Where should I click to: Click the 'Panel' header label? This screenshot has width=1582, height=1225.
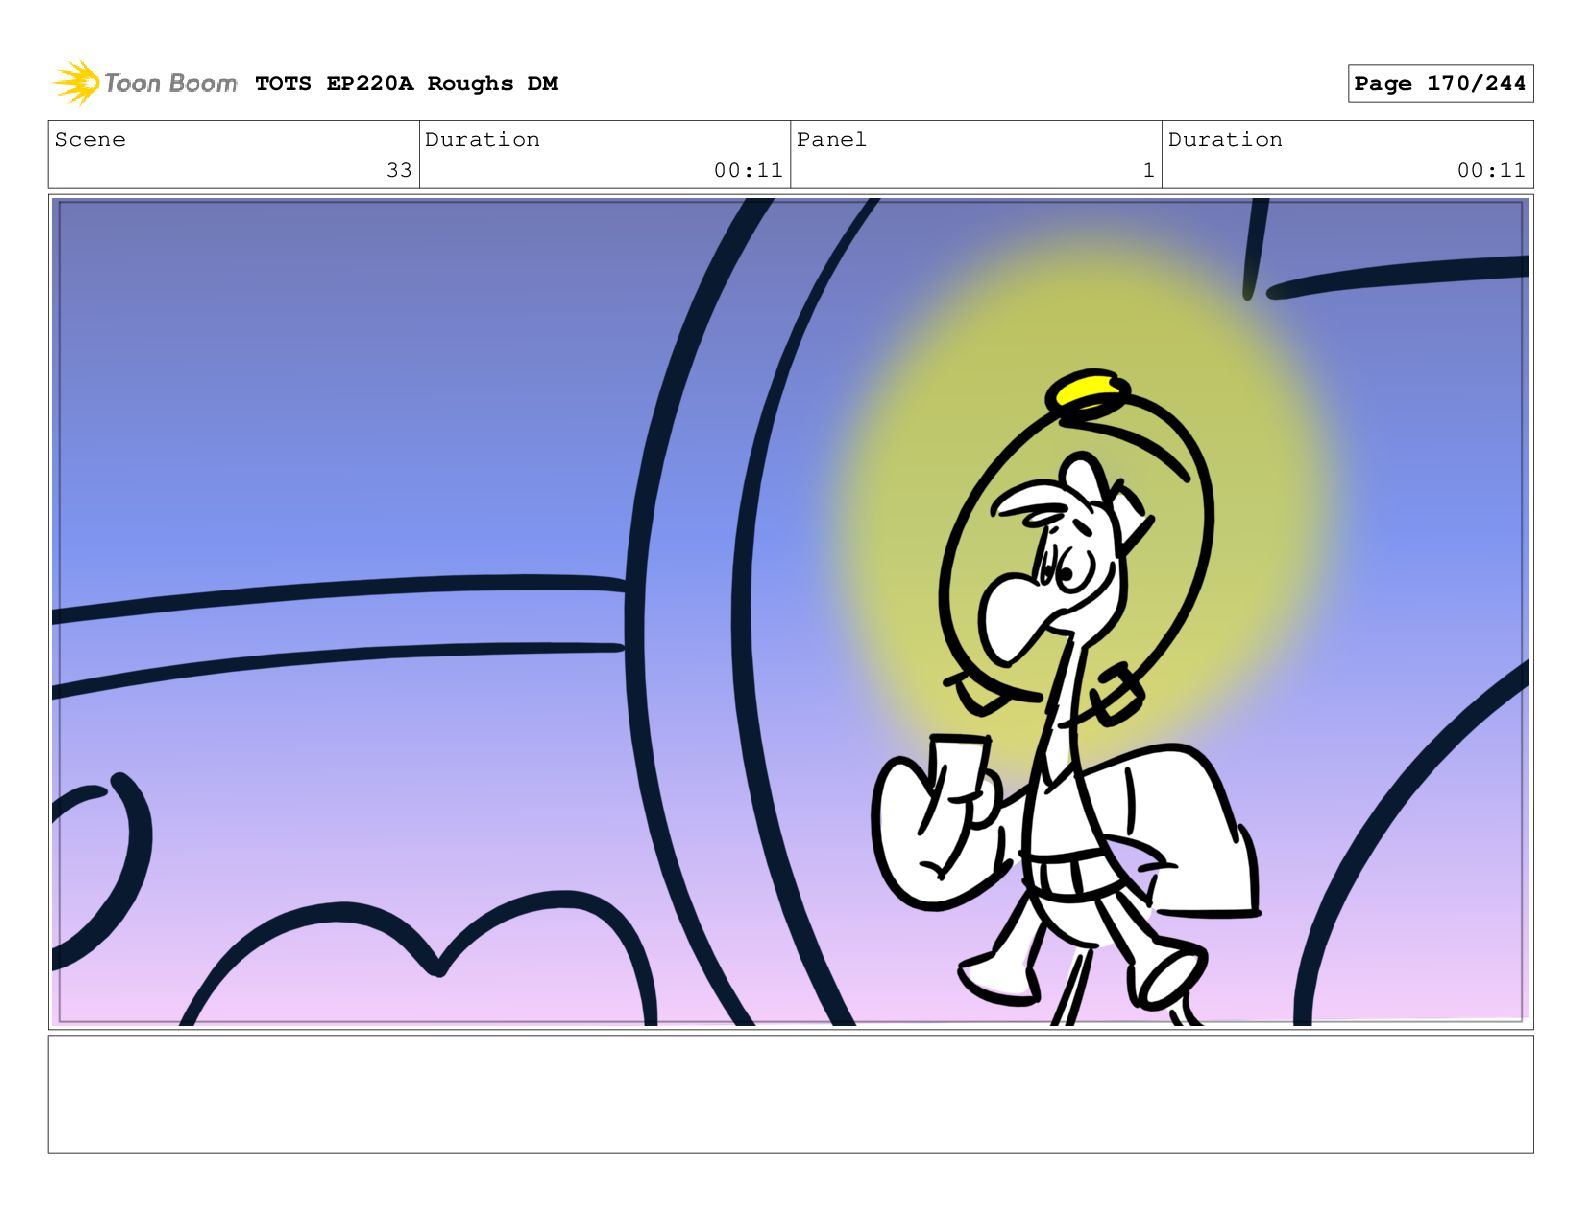coord(831,140)
